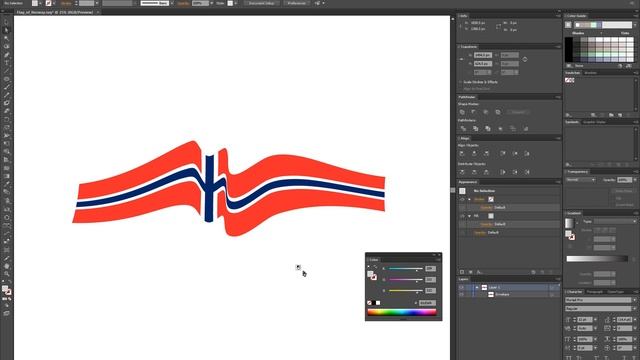The image size is (640, 360).
Task: Hide the Envelope sublayer
Action: click(x=462, y=294)
